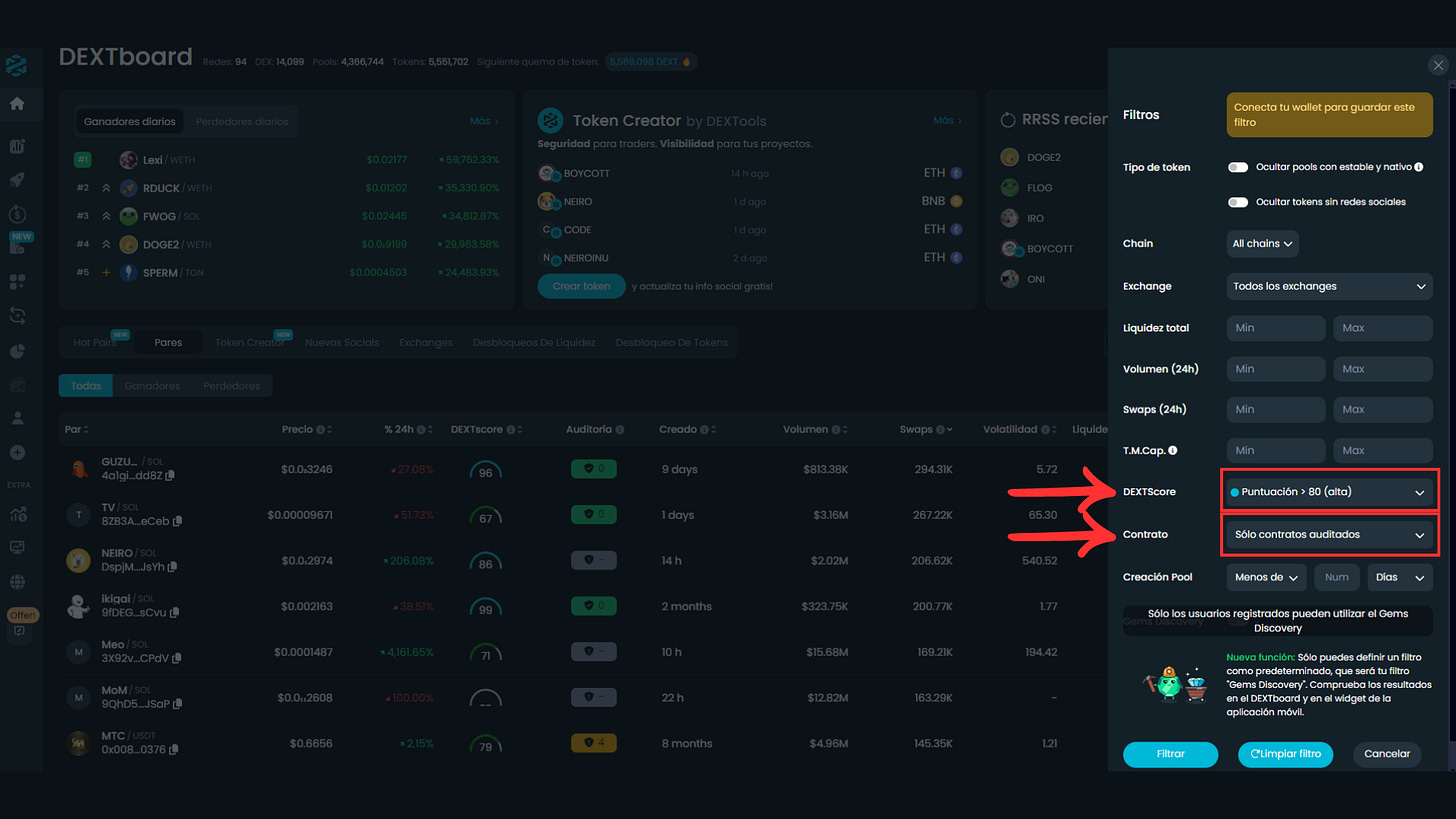This screenshot has height=819, width=1456.
Task: Click Creación Pool Num field
Action: tap(1337, 577)
